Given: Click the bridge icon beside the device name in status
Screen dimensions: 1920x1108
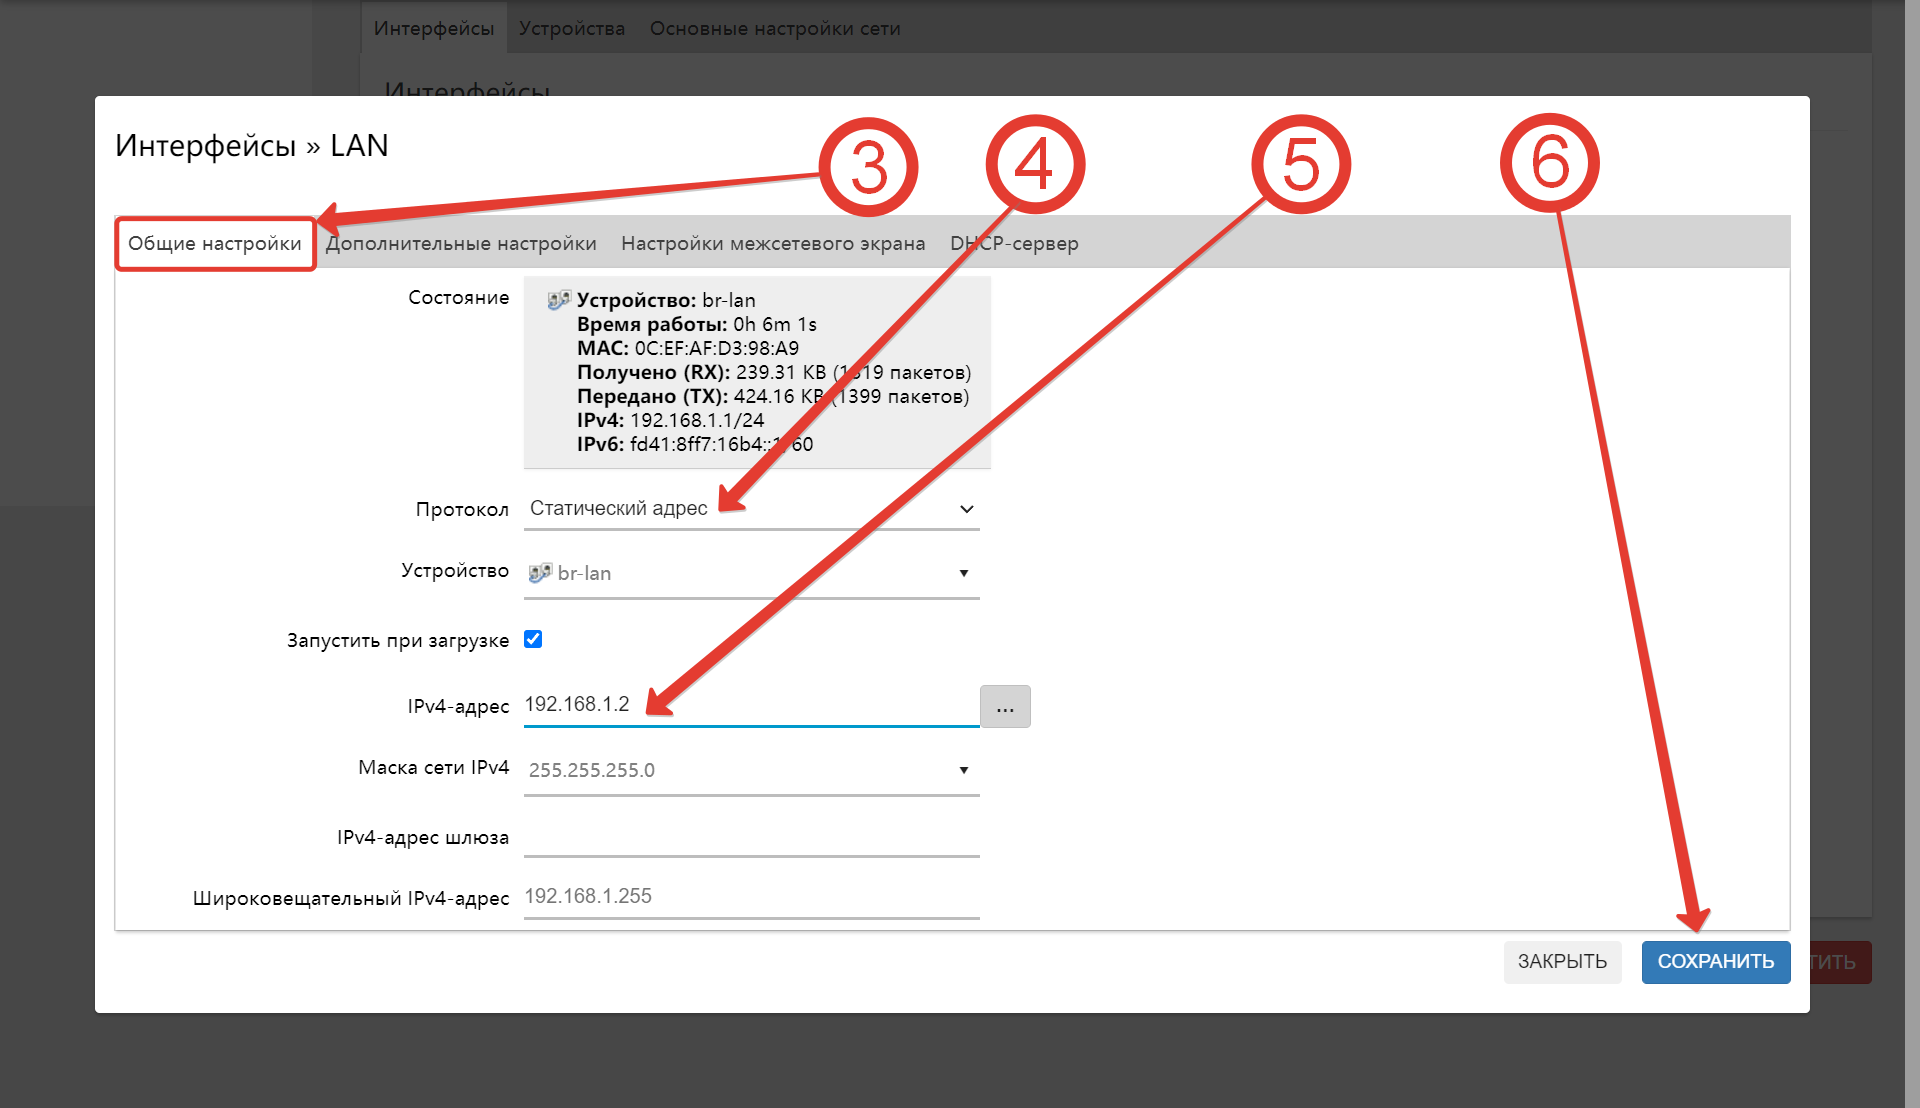Looking at the screenshot, I should [559, 300].
